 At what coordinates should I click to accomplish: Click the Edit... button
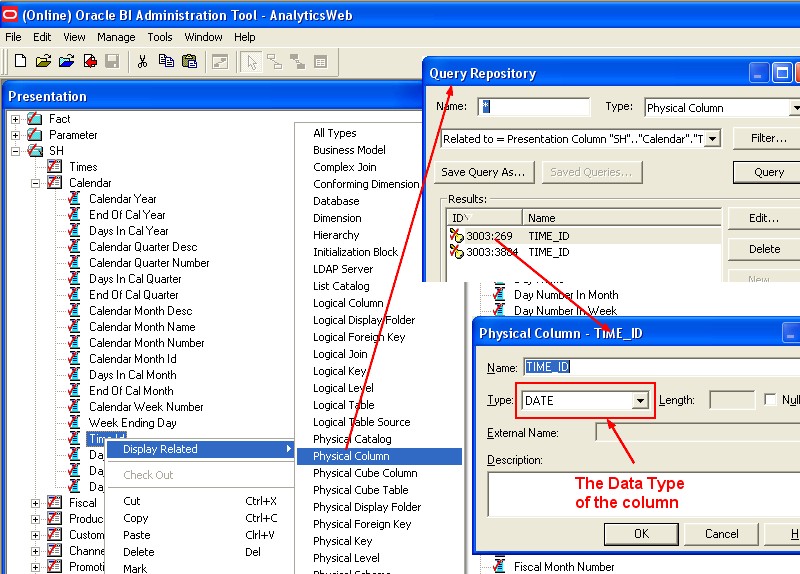pyautogui.click(x=764, y=218)
